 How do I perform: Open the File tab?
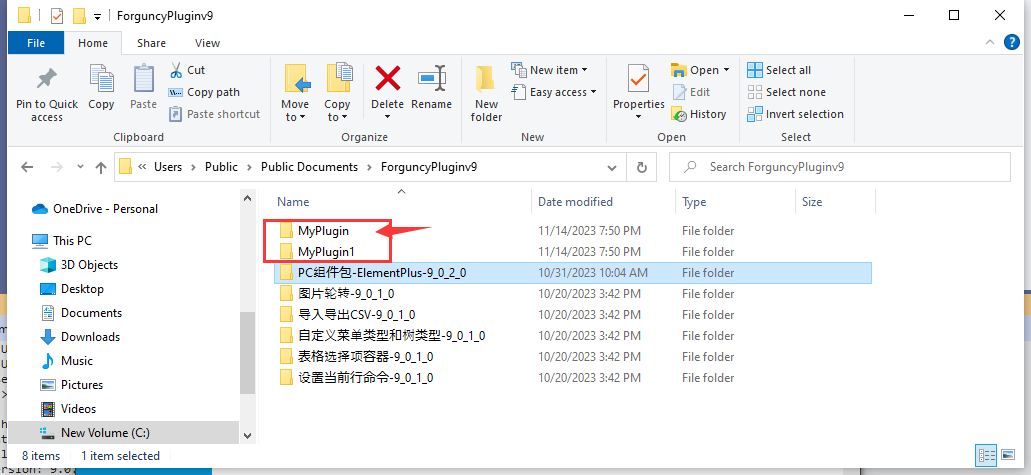pyautogui.click(x=36, y=43)
